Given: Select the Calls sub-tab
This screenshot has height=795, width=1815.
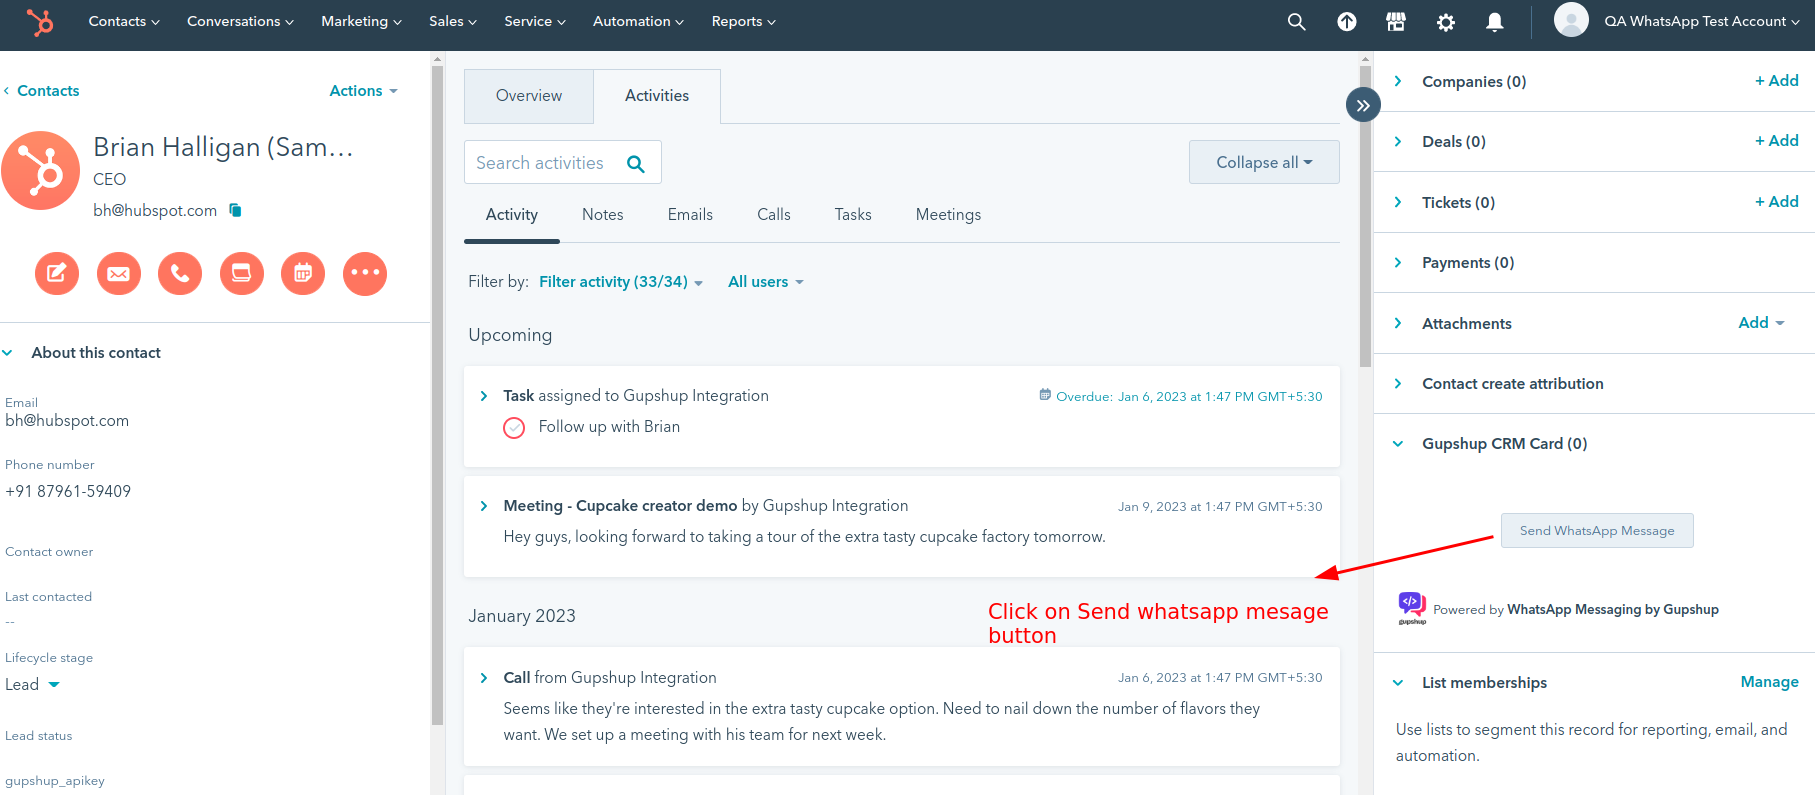Looking at the screenshot, I should 774,215.
